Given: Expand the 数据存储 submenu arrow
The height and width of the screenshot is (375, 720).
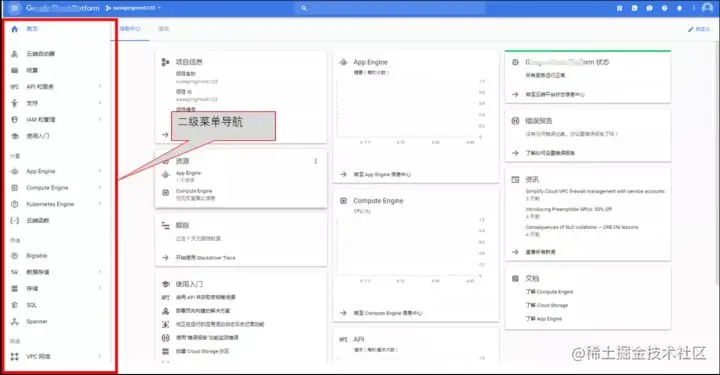Looking at the screenshot, I should click(100, 272).
